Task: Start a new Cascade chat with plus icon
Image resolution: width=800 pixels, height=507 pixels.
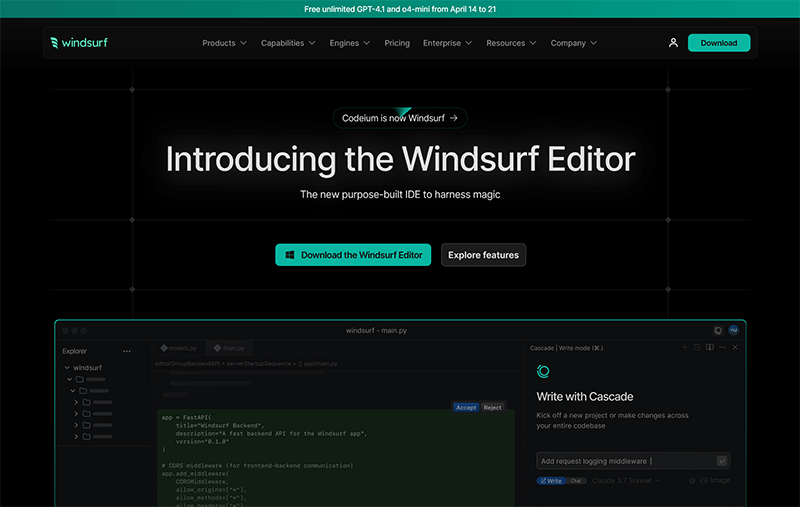Action: pyautogui.click(x=684, y=347)
